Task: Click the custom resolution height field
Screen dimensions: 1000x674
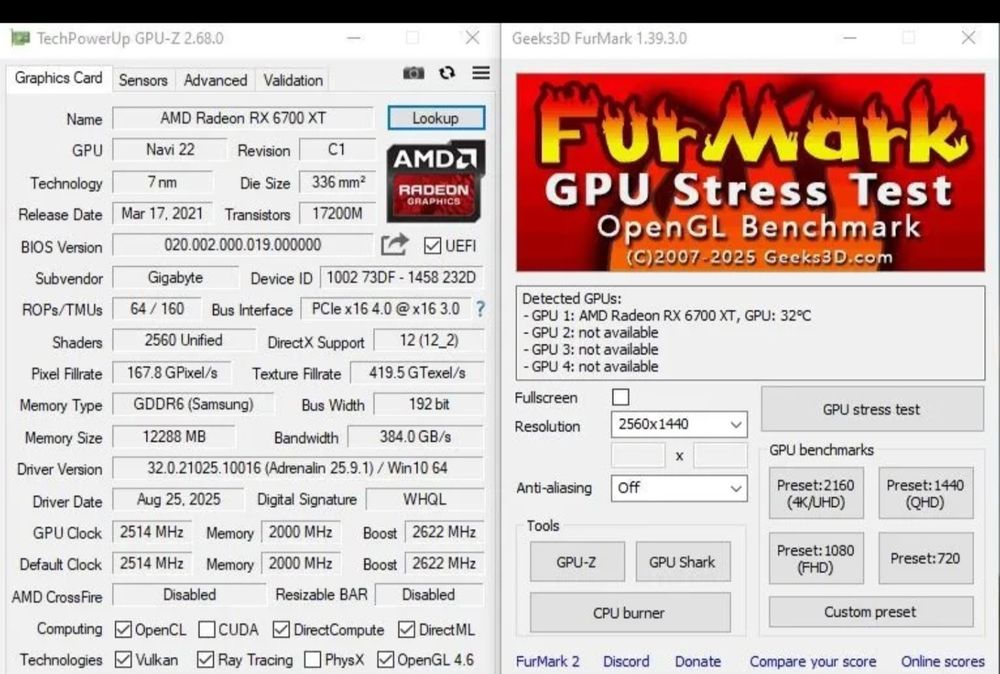Action: [720, 456]
